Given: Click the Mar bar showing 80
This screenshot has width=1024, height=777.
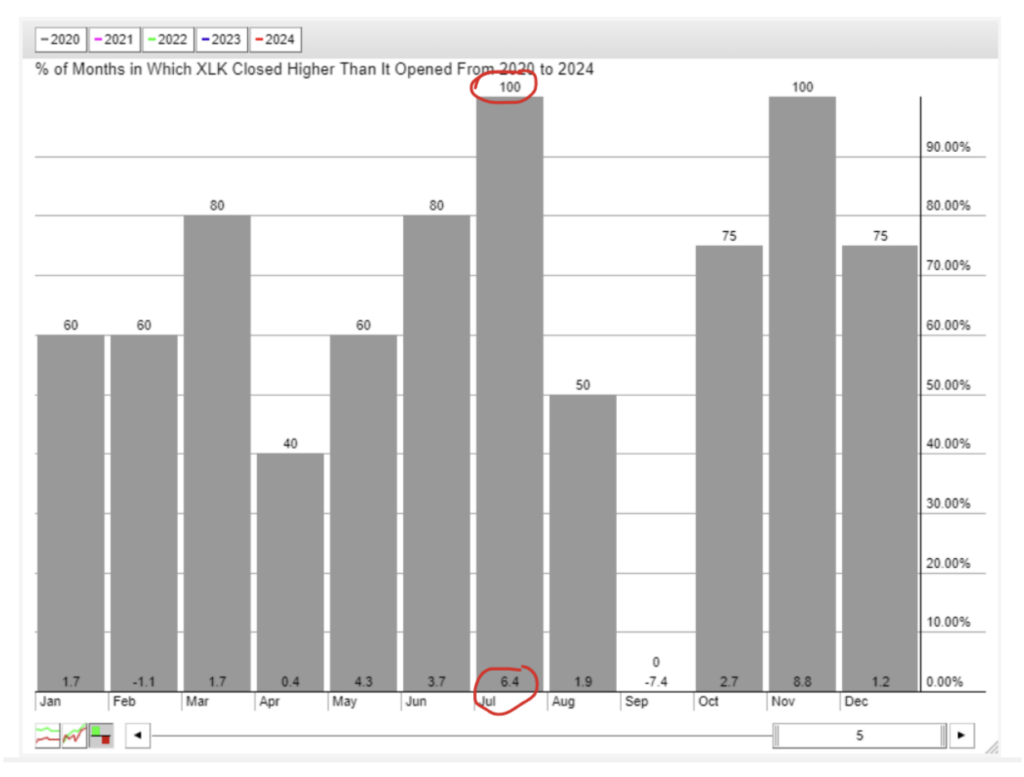Looking at the screenshot, I should pos(217,453).
